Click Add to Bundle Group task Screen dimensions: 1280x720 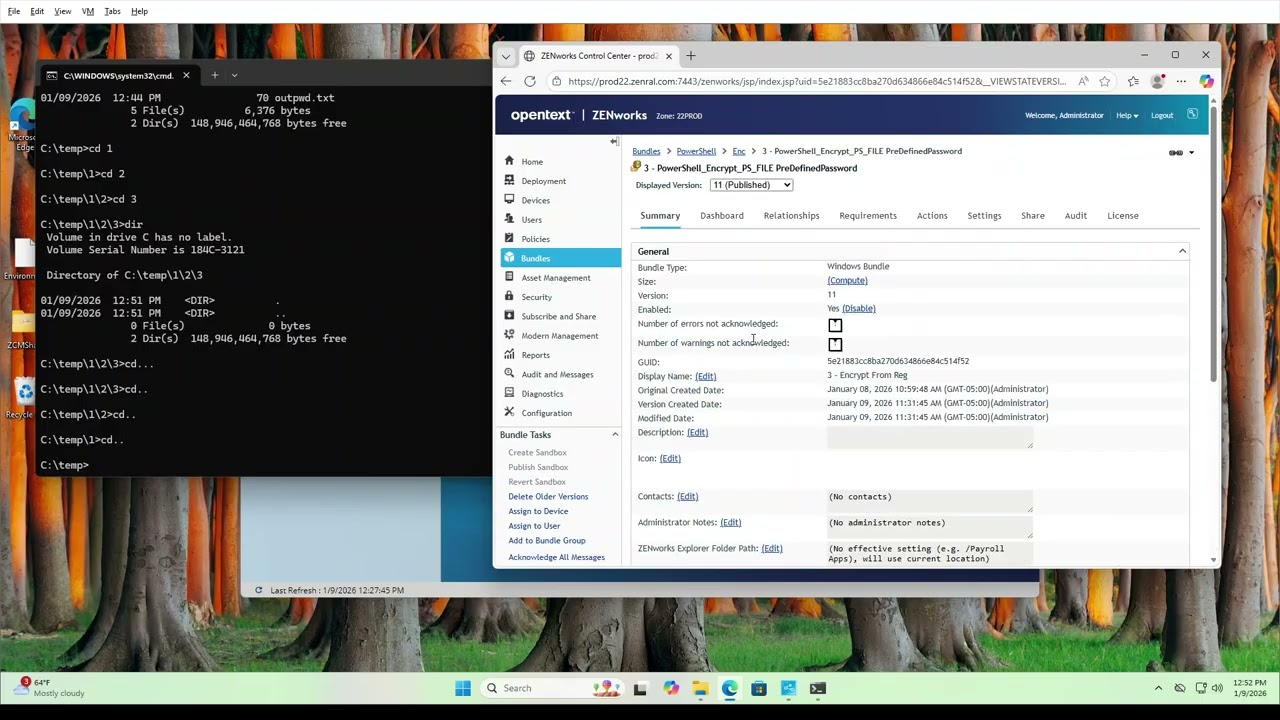tap(547, 540)
